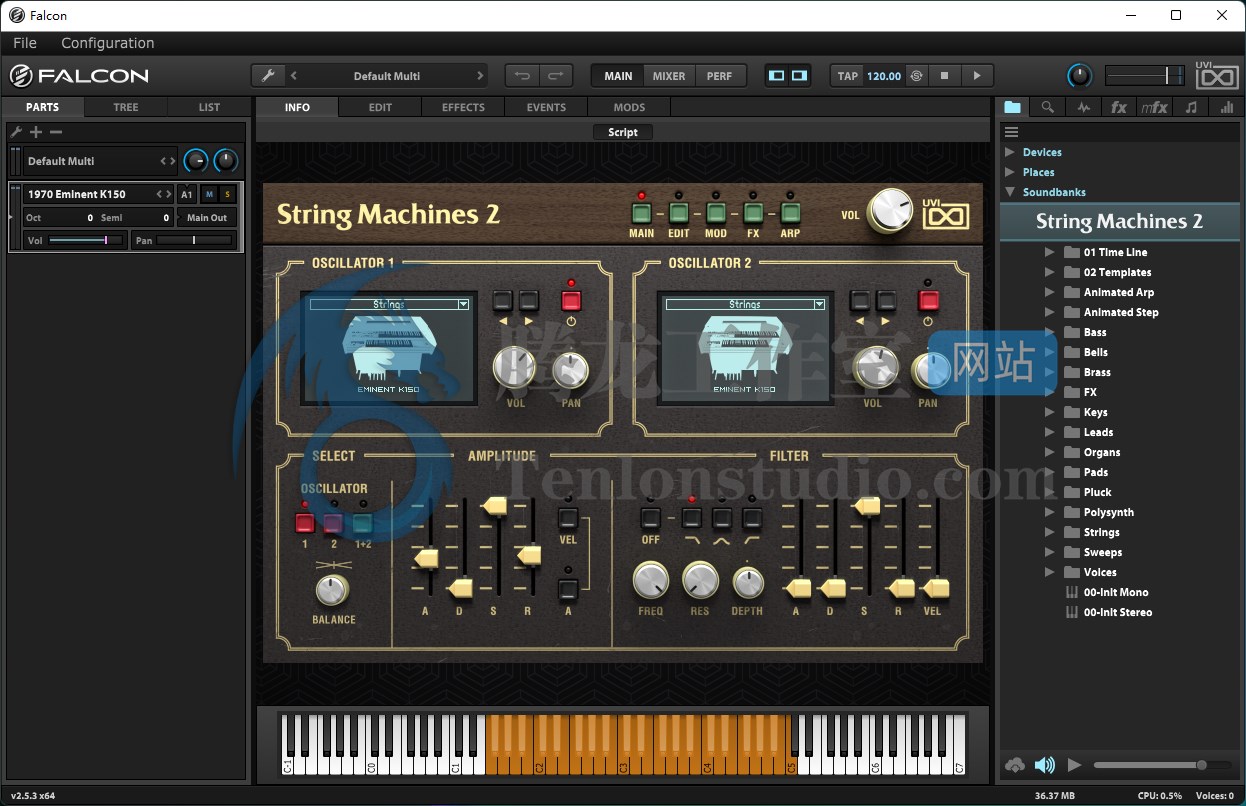Click the undo arrow in top toolbar
The height and width of the screenshot is (806, 1246).
click(x=522, y=76)
